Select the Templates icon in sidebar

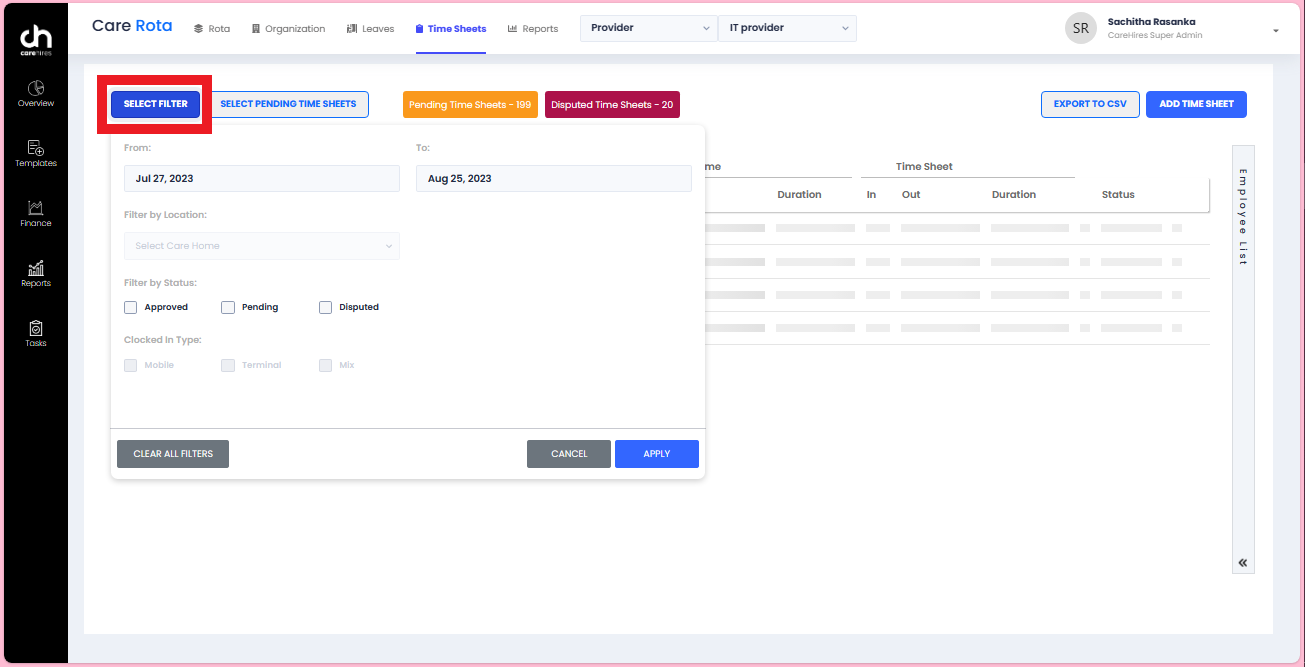click(35, 153)
